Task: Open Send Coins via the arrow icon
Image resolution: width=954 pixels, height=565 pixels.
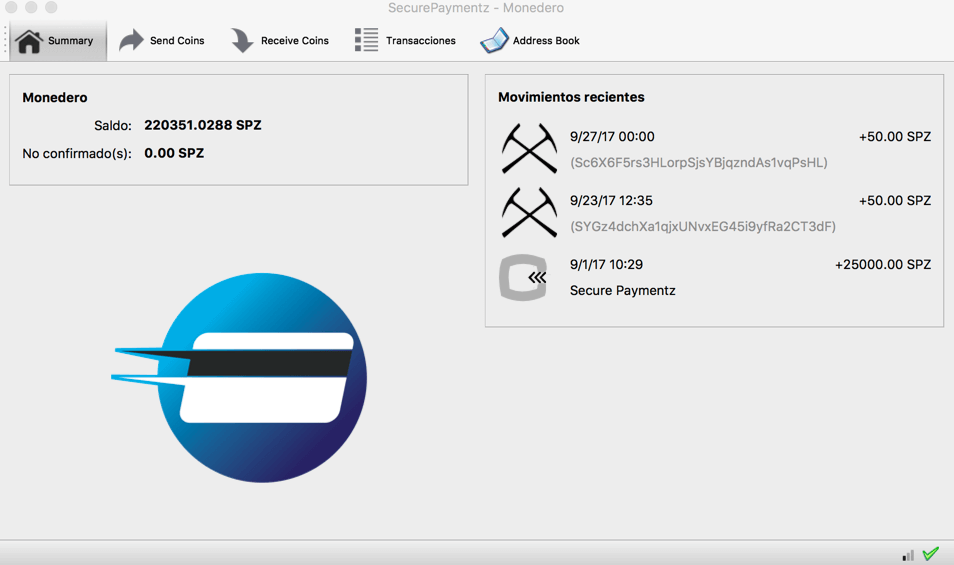Action: point(131,41)
